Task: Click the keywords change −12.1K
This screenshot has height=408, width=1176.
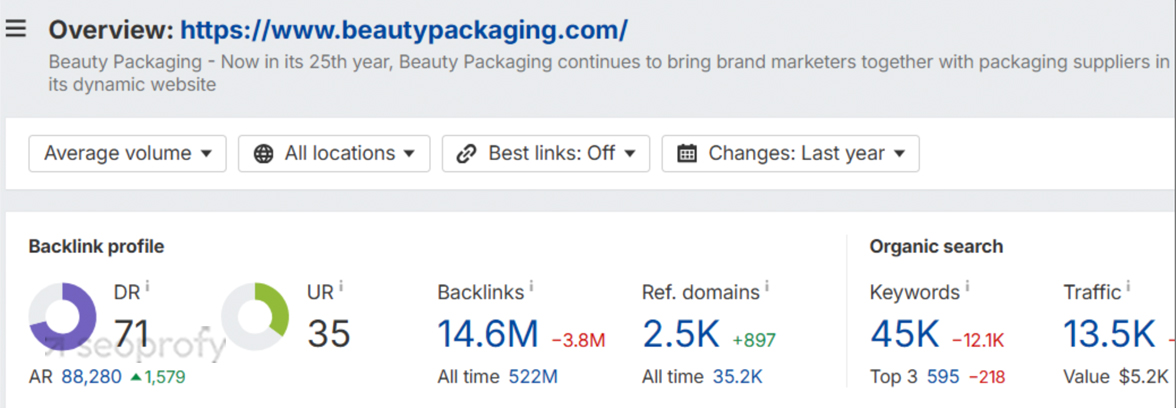Action: (x=979, y=340)
